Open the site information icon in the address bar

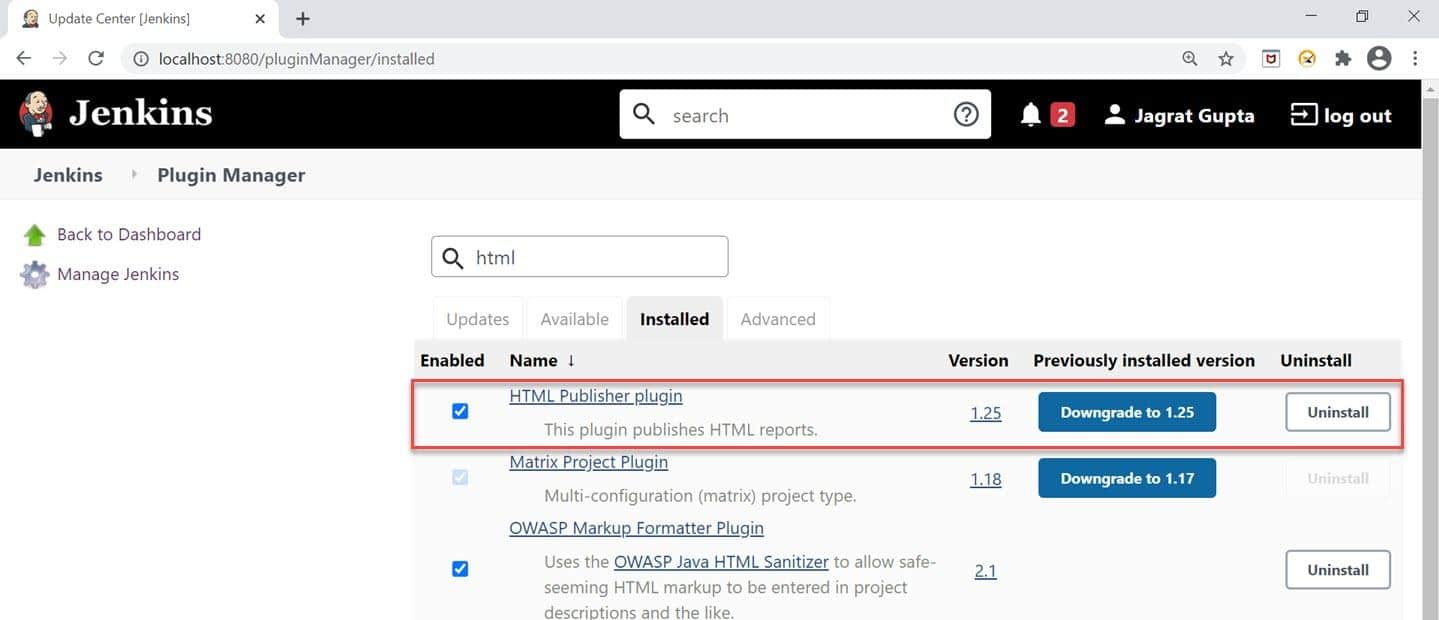[x=141, y=59]
